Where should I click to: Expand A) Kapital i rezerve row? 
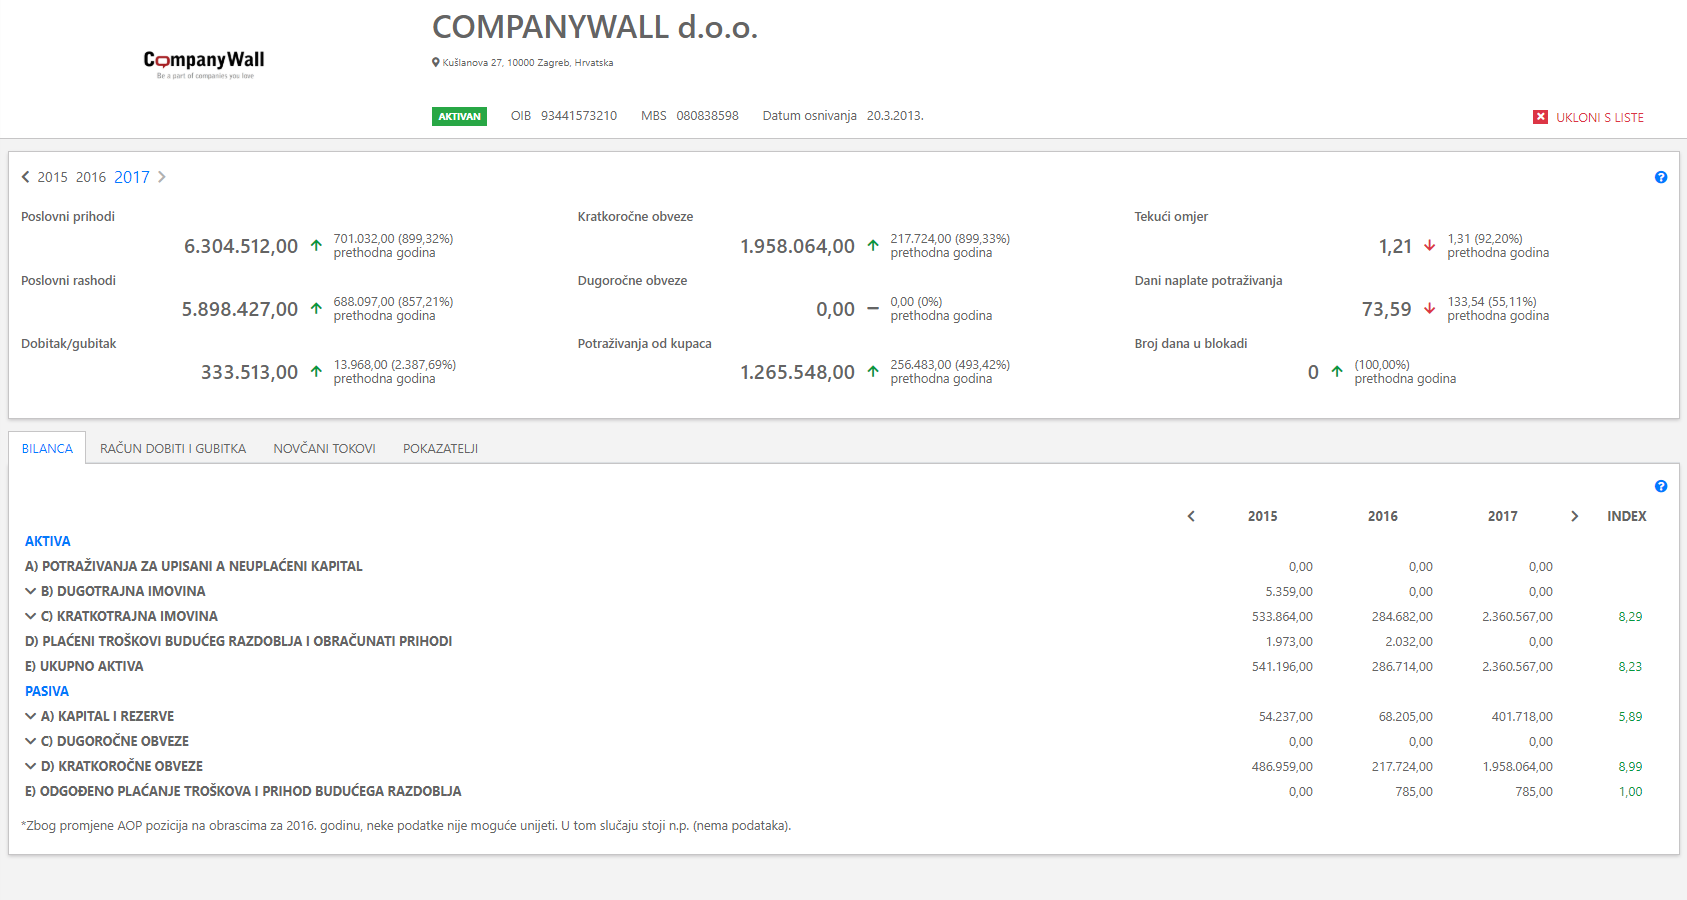(31, 716)
